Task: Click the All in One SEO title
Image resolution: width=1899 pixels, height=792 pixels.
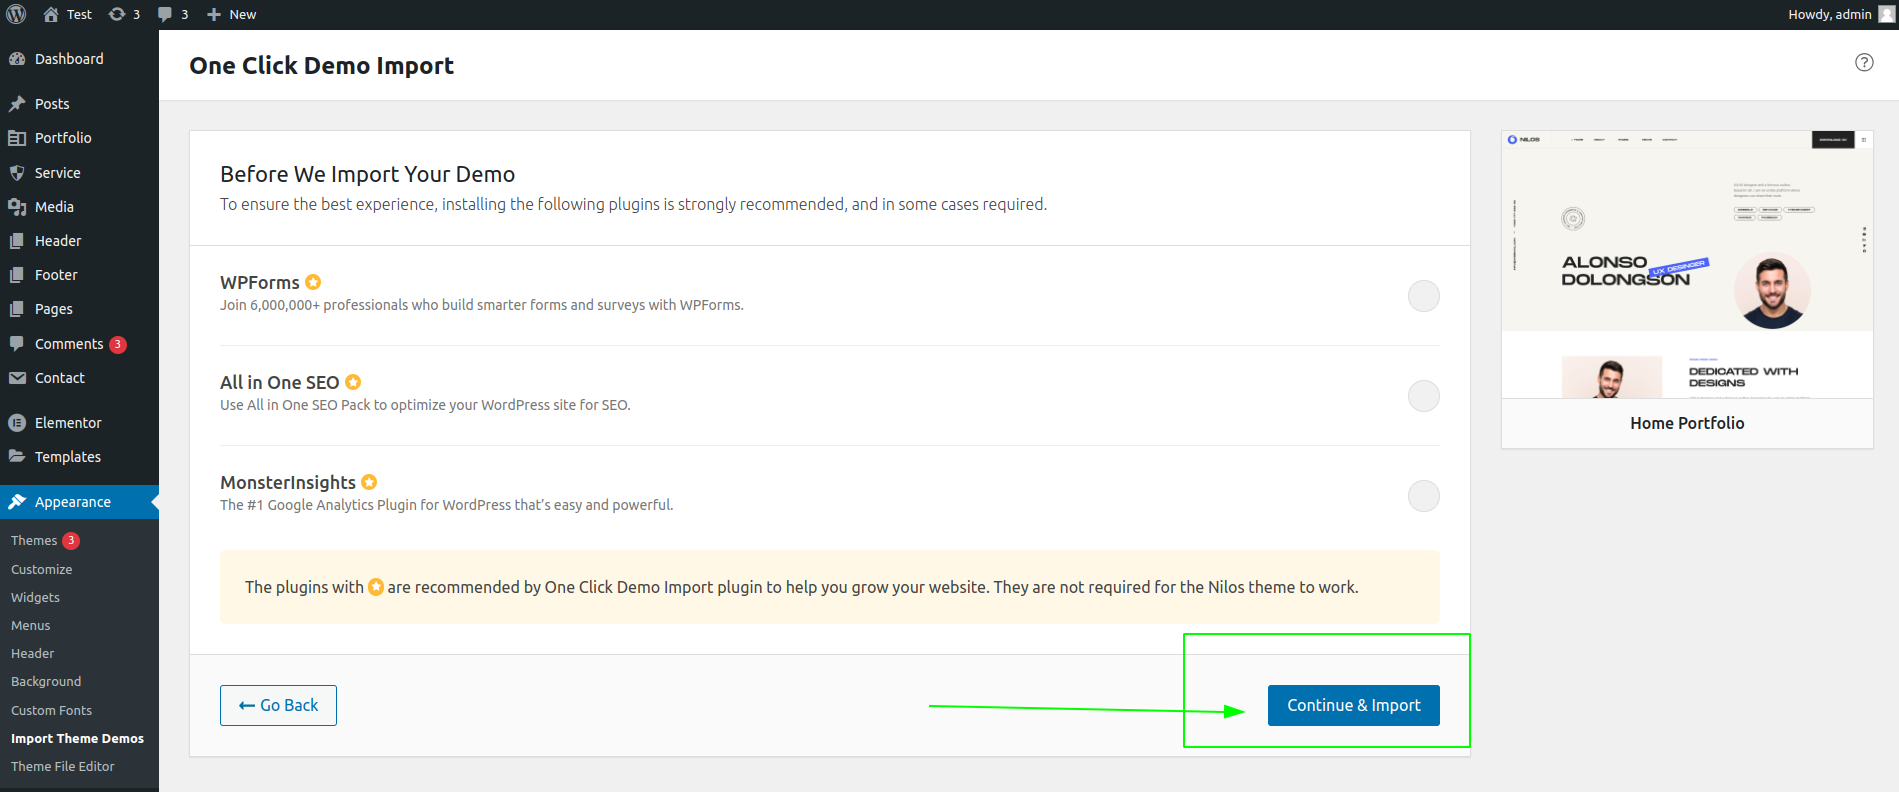Action: [x=280, y=382]
